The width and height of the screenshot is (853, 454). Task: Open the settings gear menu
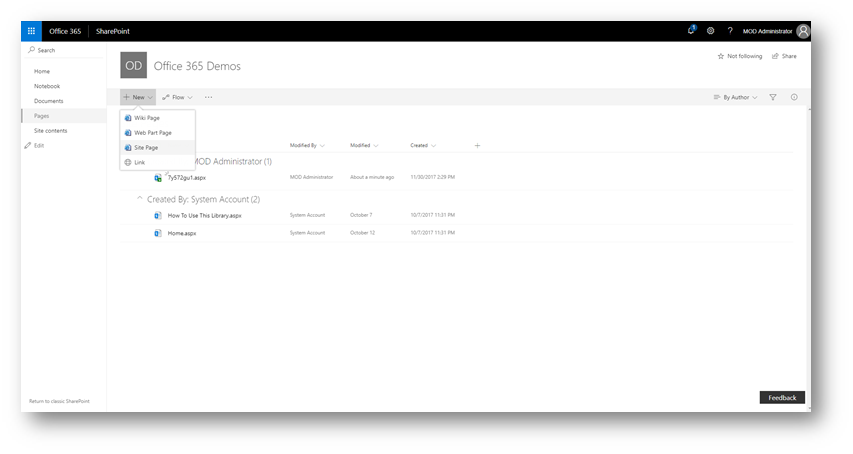710,31
